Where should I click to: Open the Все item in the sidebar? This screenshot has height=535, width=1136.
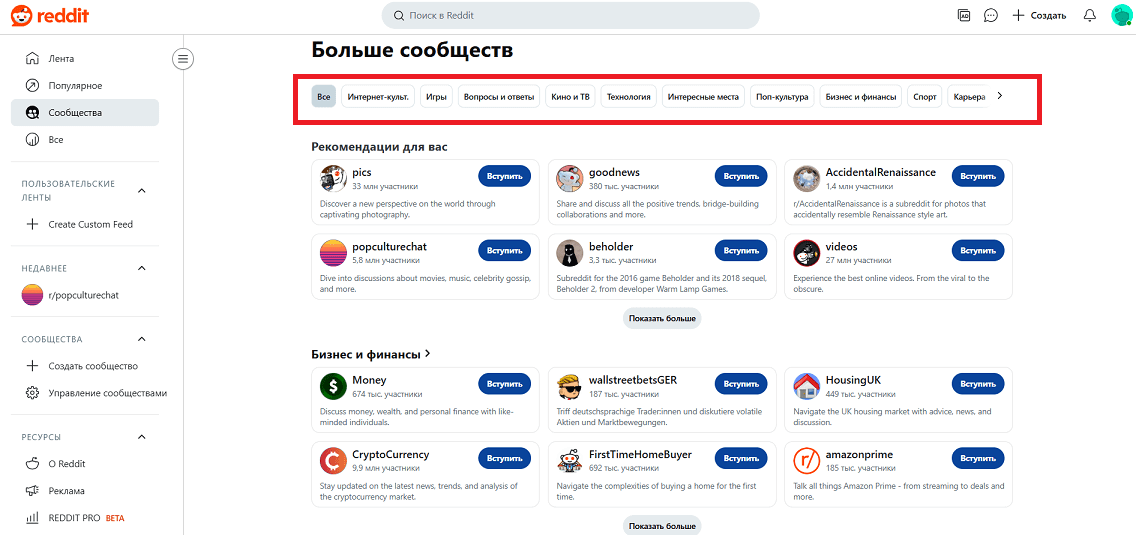click(85, 139)
